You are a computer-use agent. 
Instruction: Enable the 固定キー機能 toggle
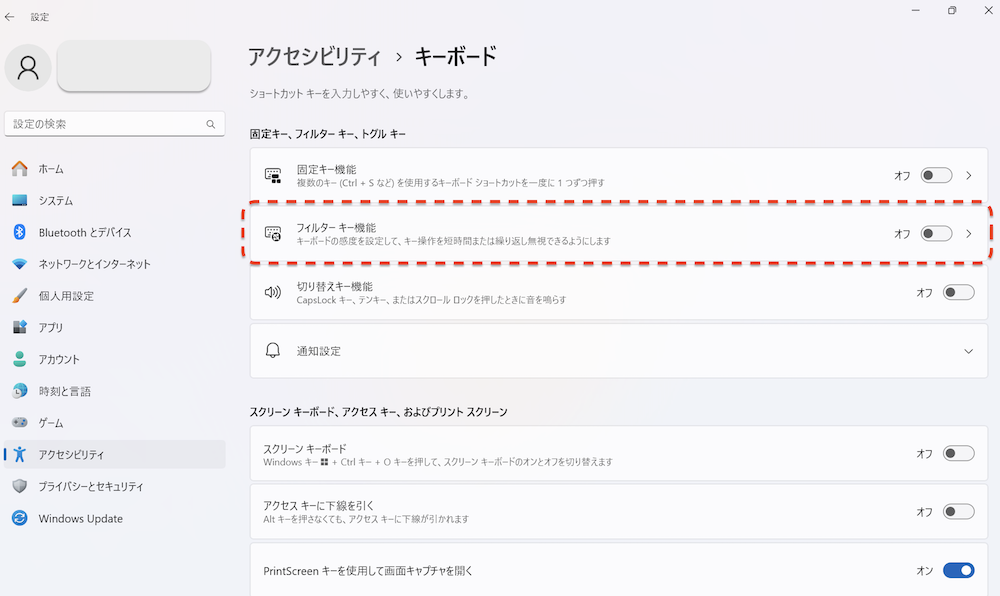pos(936,174)
